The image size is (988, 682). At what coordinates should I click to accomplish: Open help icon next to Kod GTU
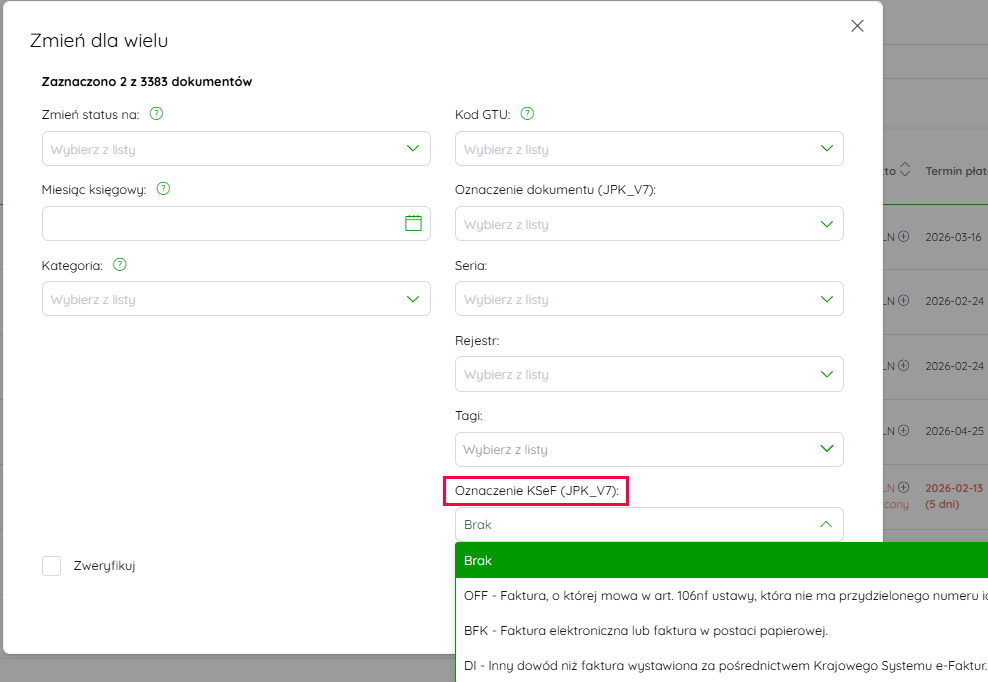pos(527,113)
